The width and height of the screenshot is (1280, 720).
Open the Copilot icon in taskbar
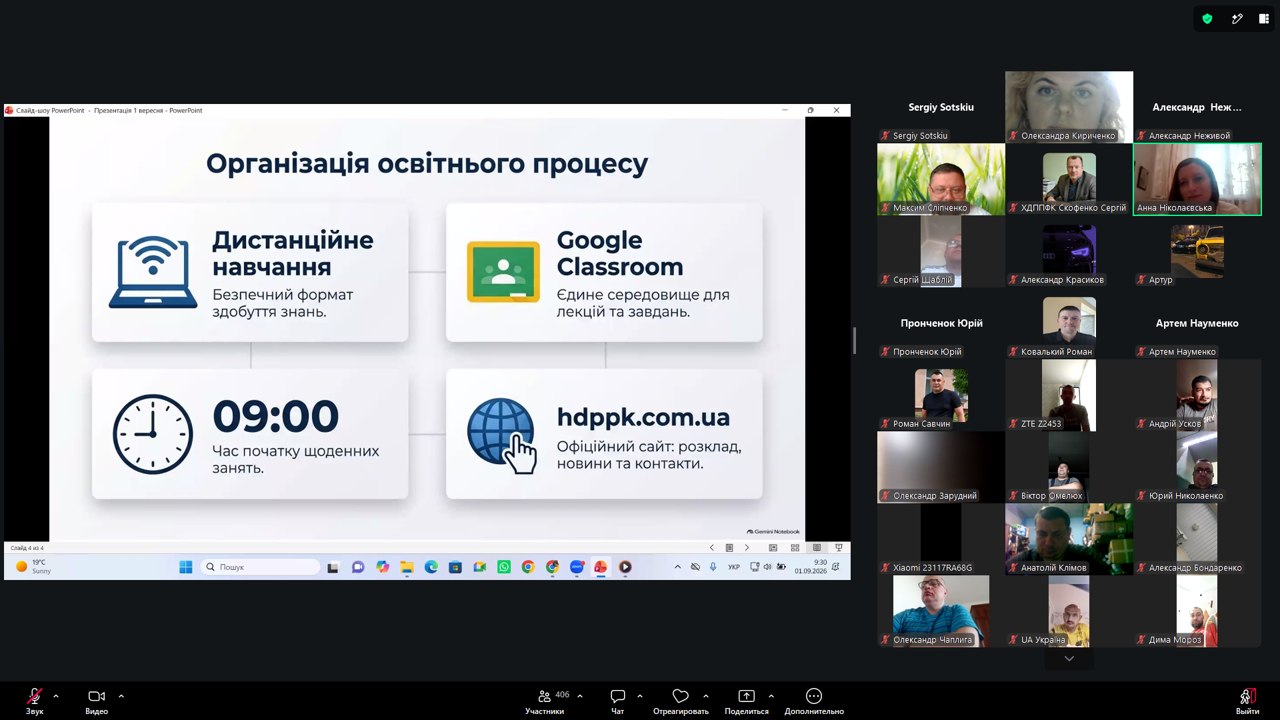(382, 567)
